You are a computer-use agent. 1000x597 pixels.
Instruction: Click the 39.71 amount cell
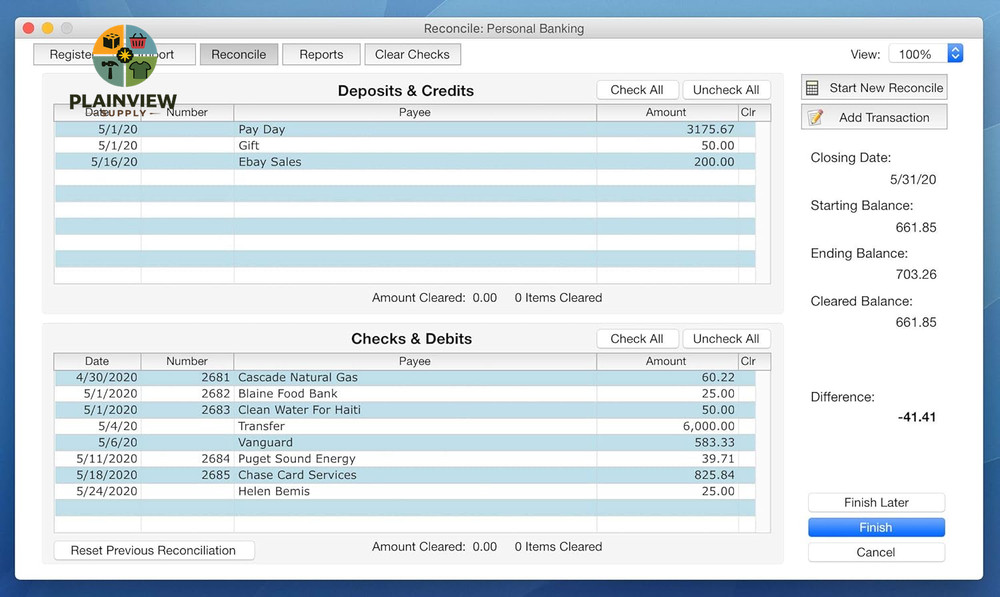(718, 459)
